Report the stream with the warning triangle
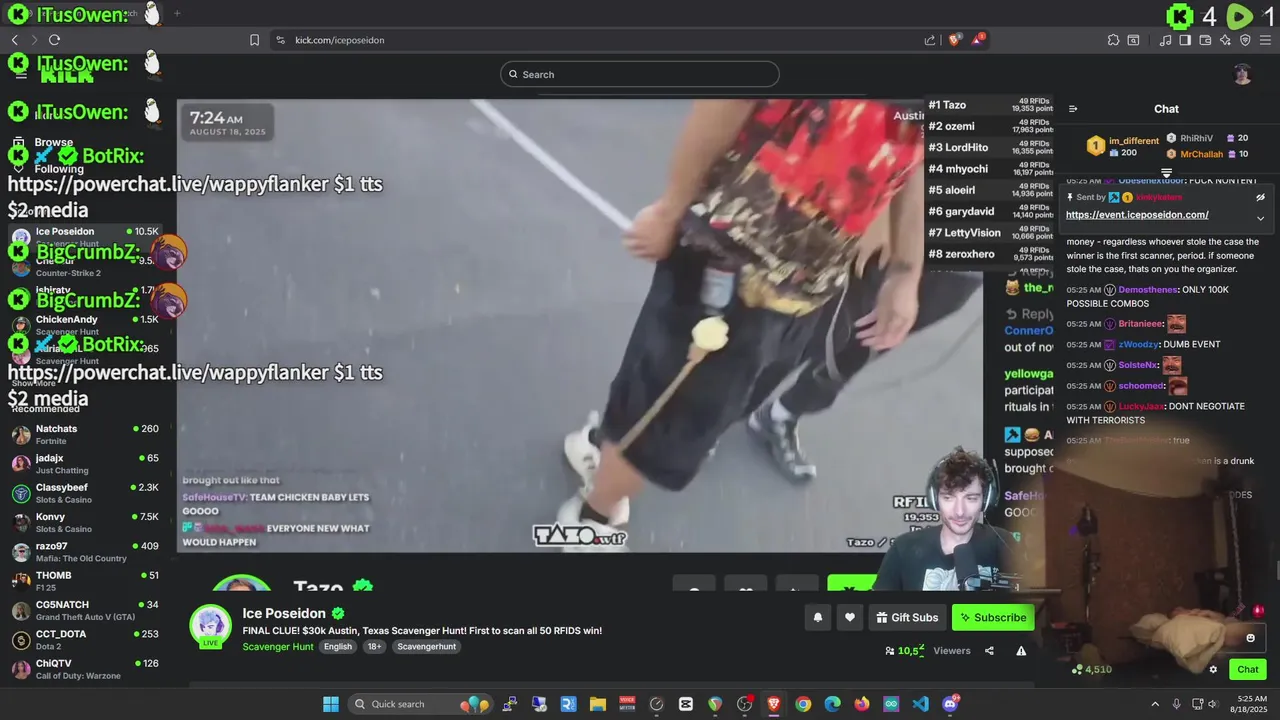The width and height of the screenshot is (1280, 720). [x=1021, y=651]
